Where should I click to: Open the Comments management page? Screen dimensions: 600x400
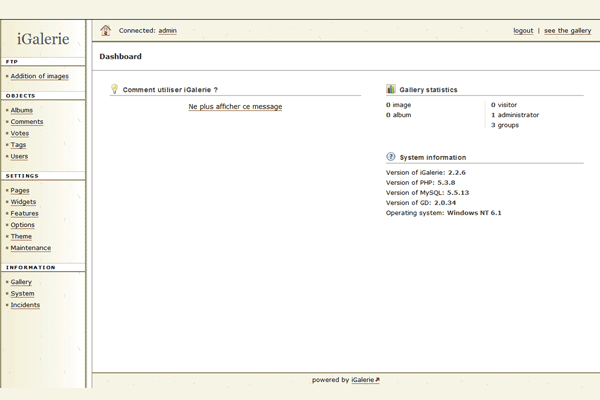26,122
